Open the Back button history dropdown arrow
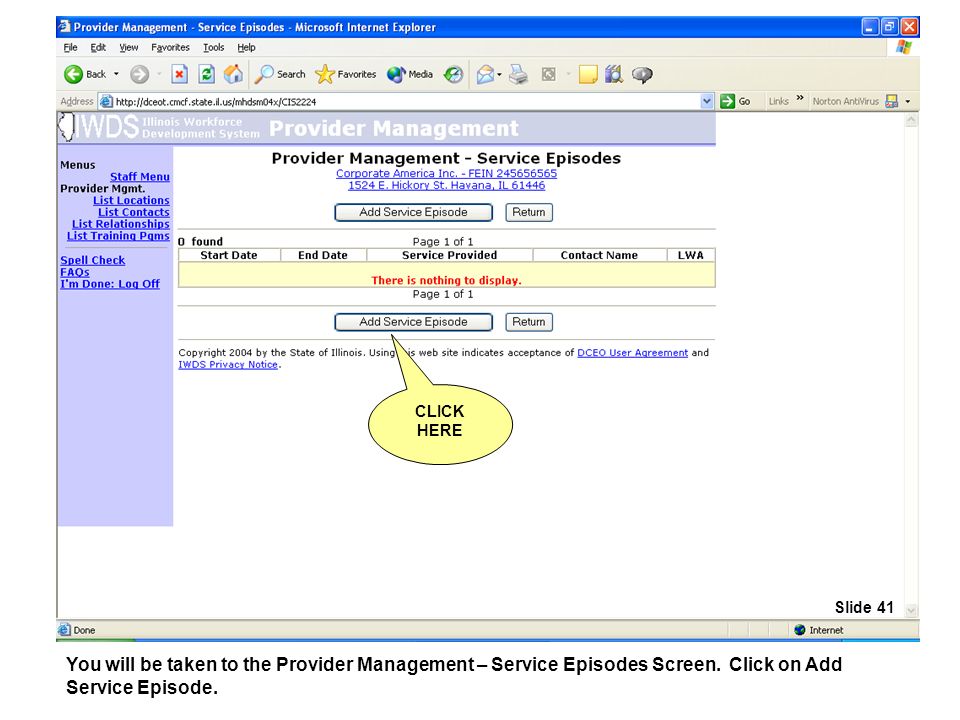960x720 pixels. tap(116, 75)
